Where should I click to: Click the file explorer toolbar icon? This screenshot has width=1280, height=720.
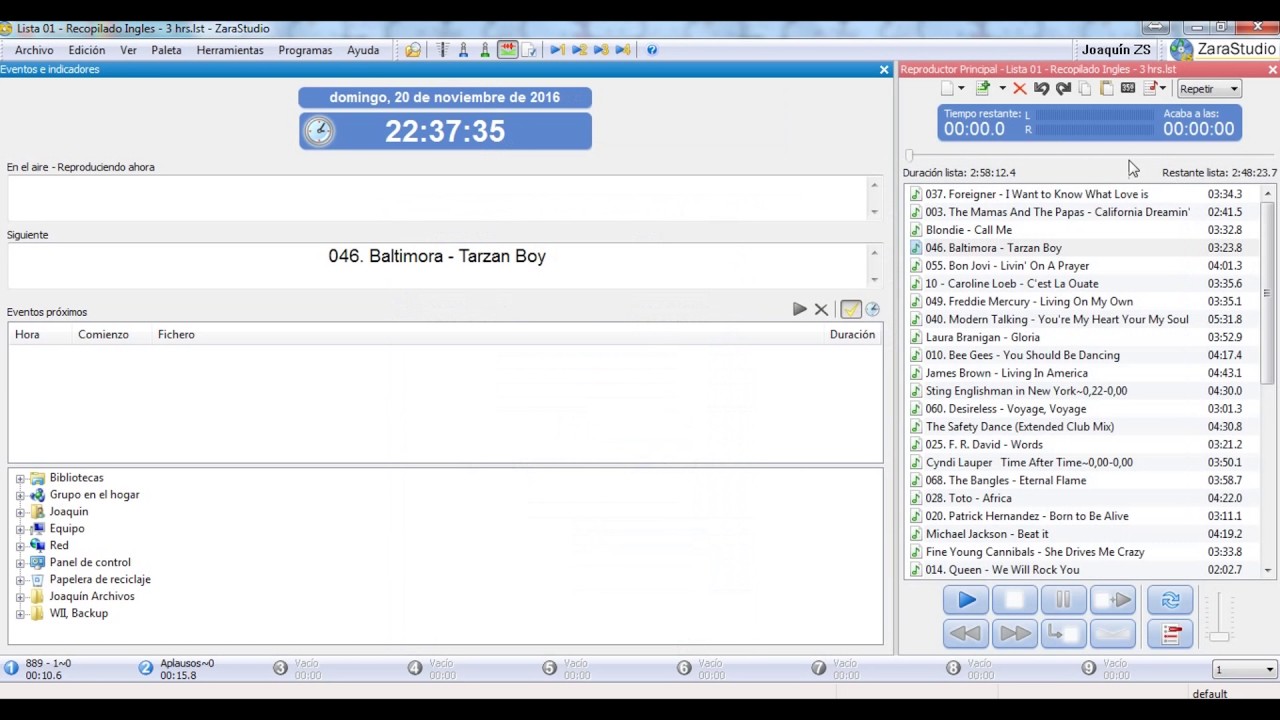pyautogui.click(x=413, y=50)
